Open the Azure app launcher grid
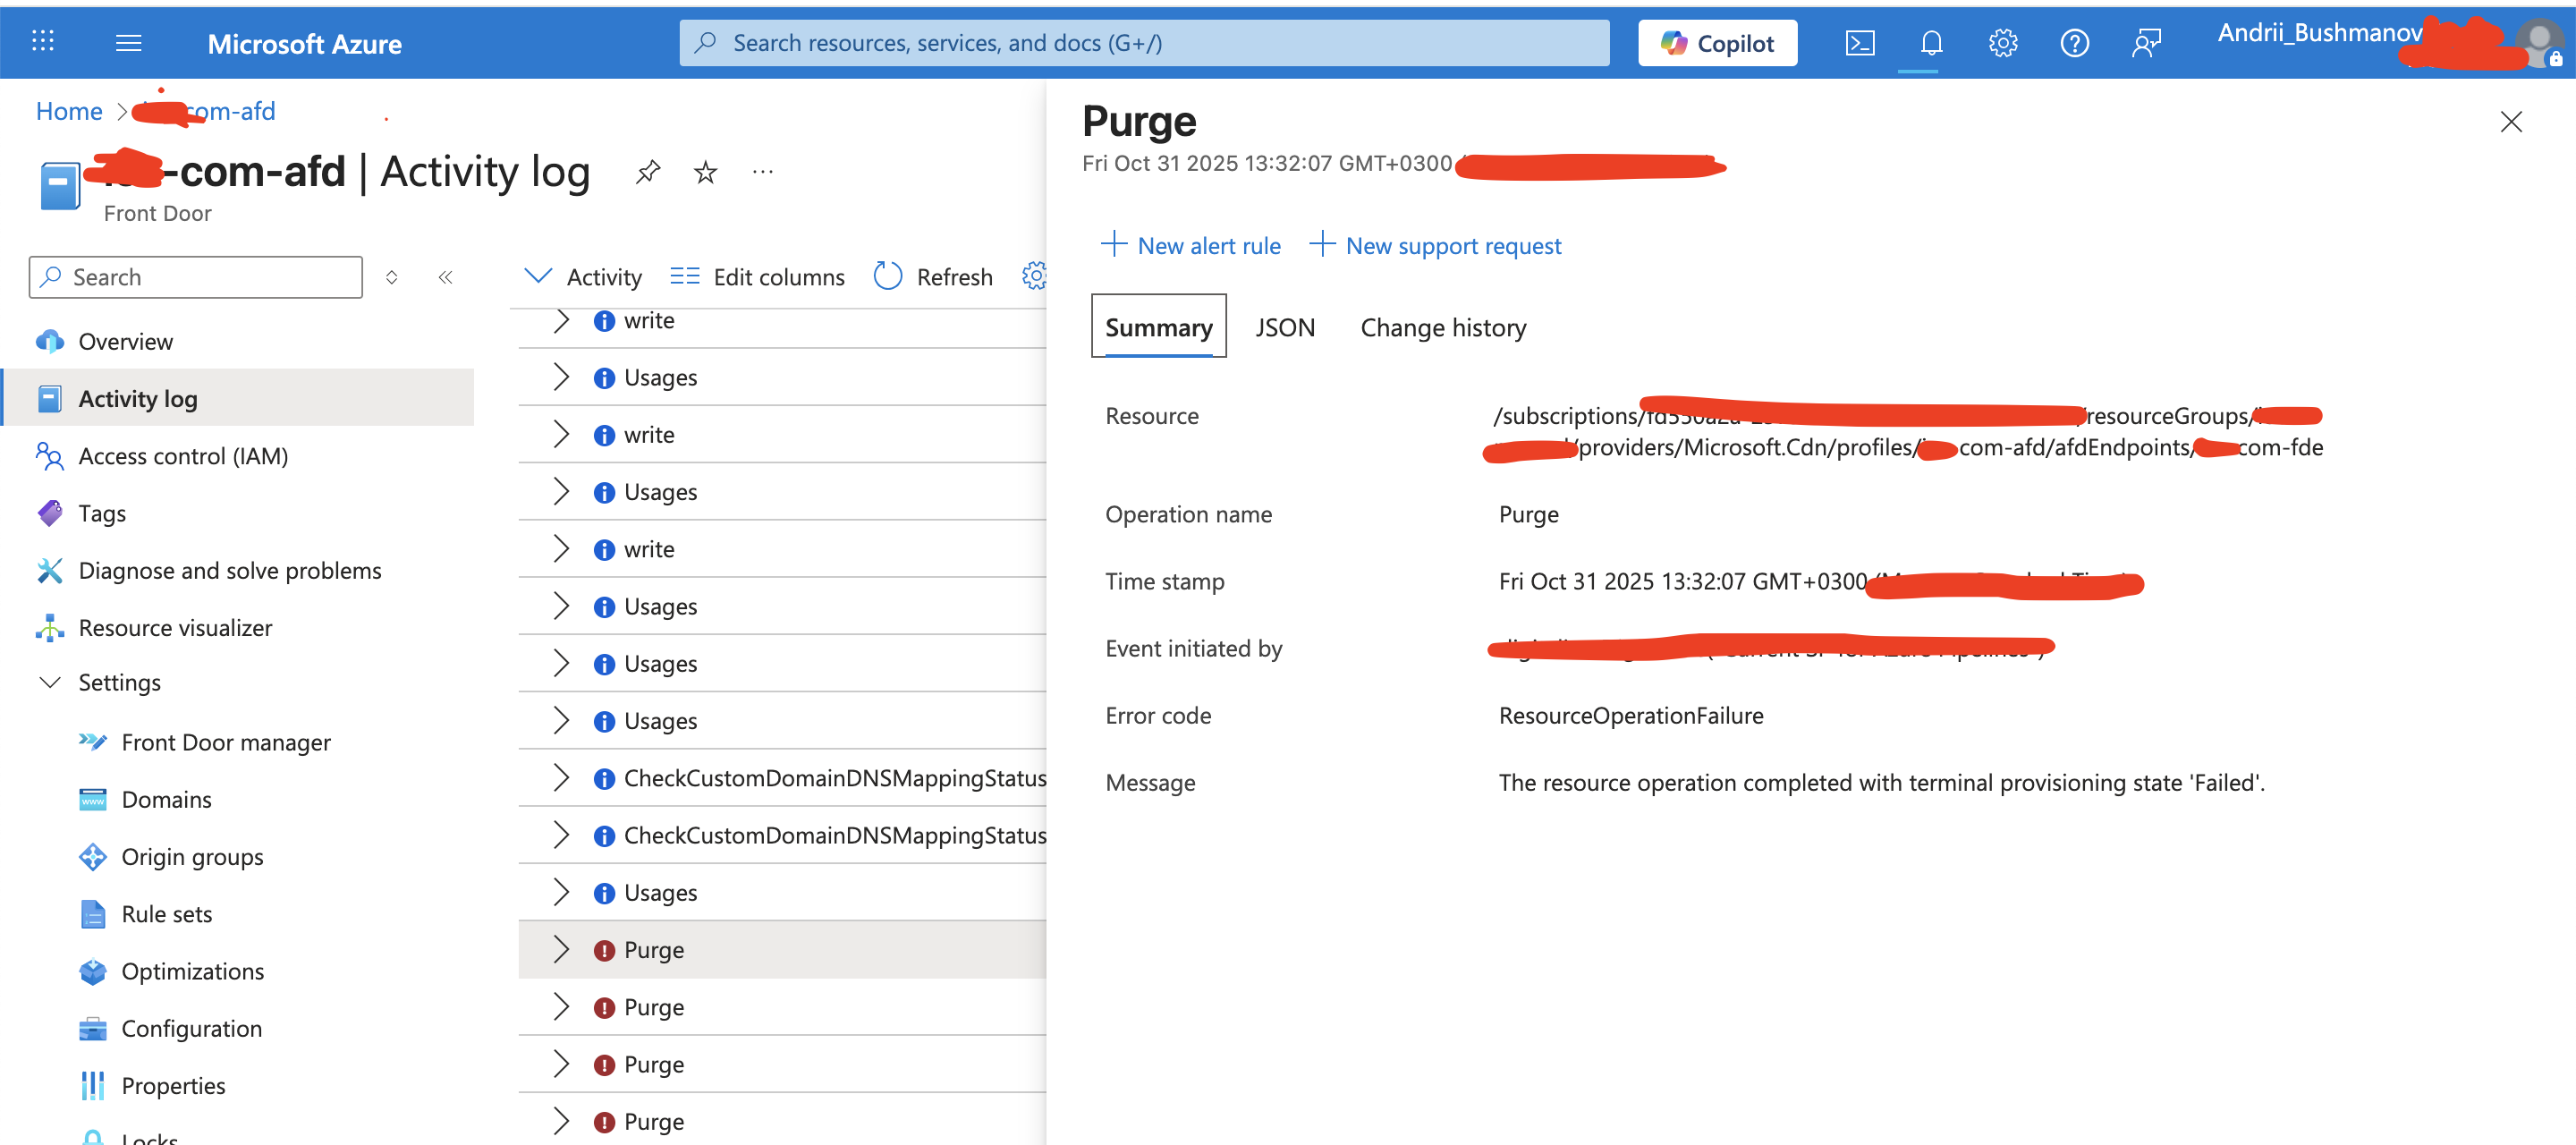The height and width of the screenshot is (1145, 2576). (43, 42)
